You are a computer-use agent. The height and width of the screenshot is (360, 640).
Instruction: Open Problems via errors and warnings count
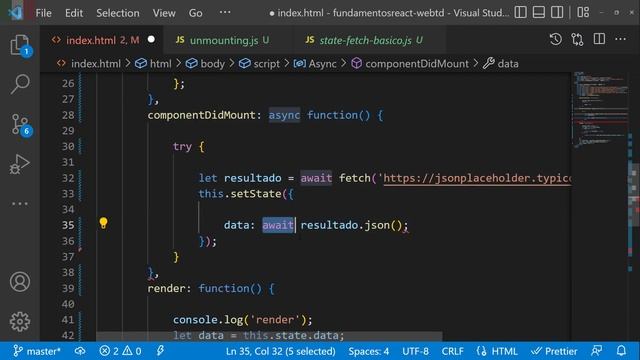(x=120, y=351)
